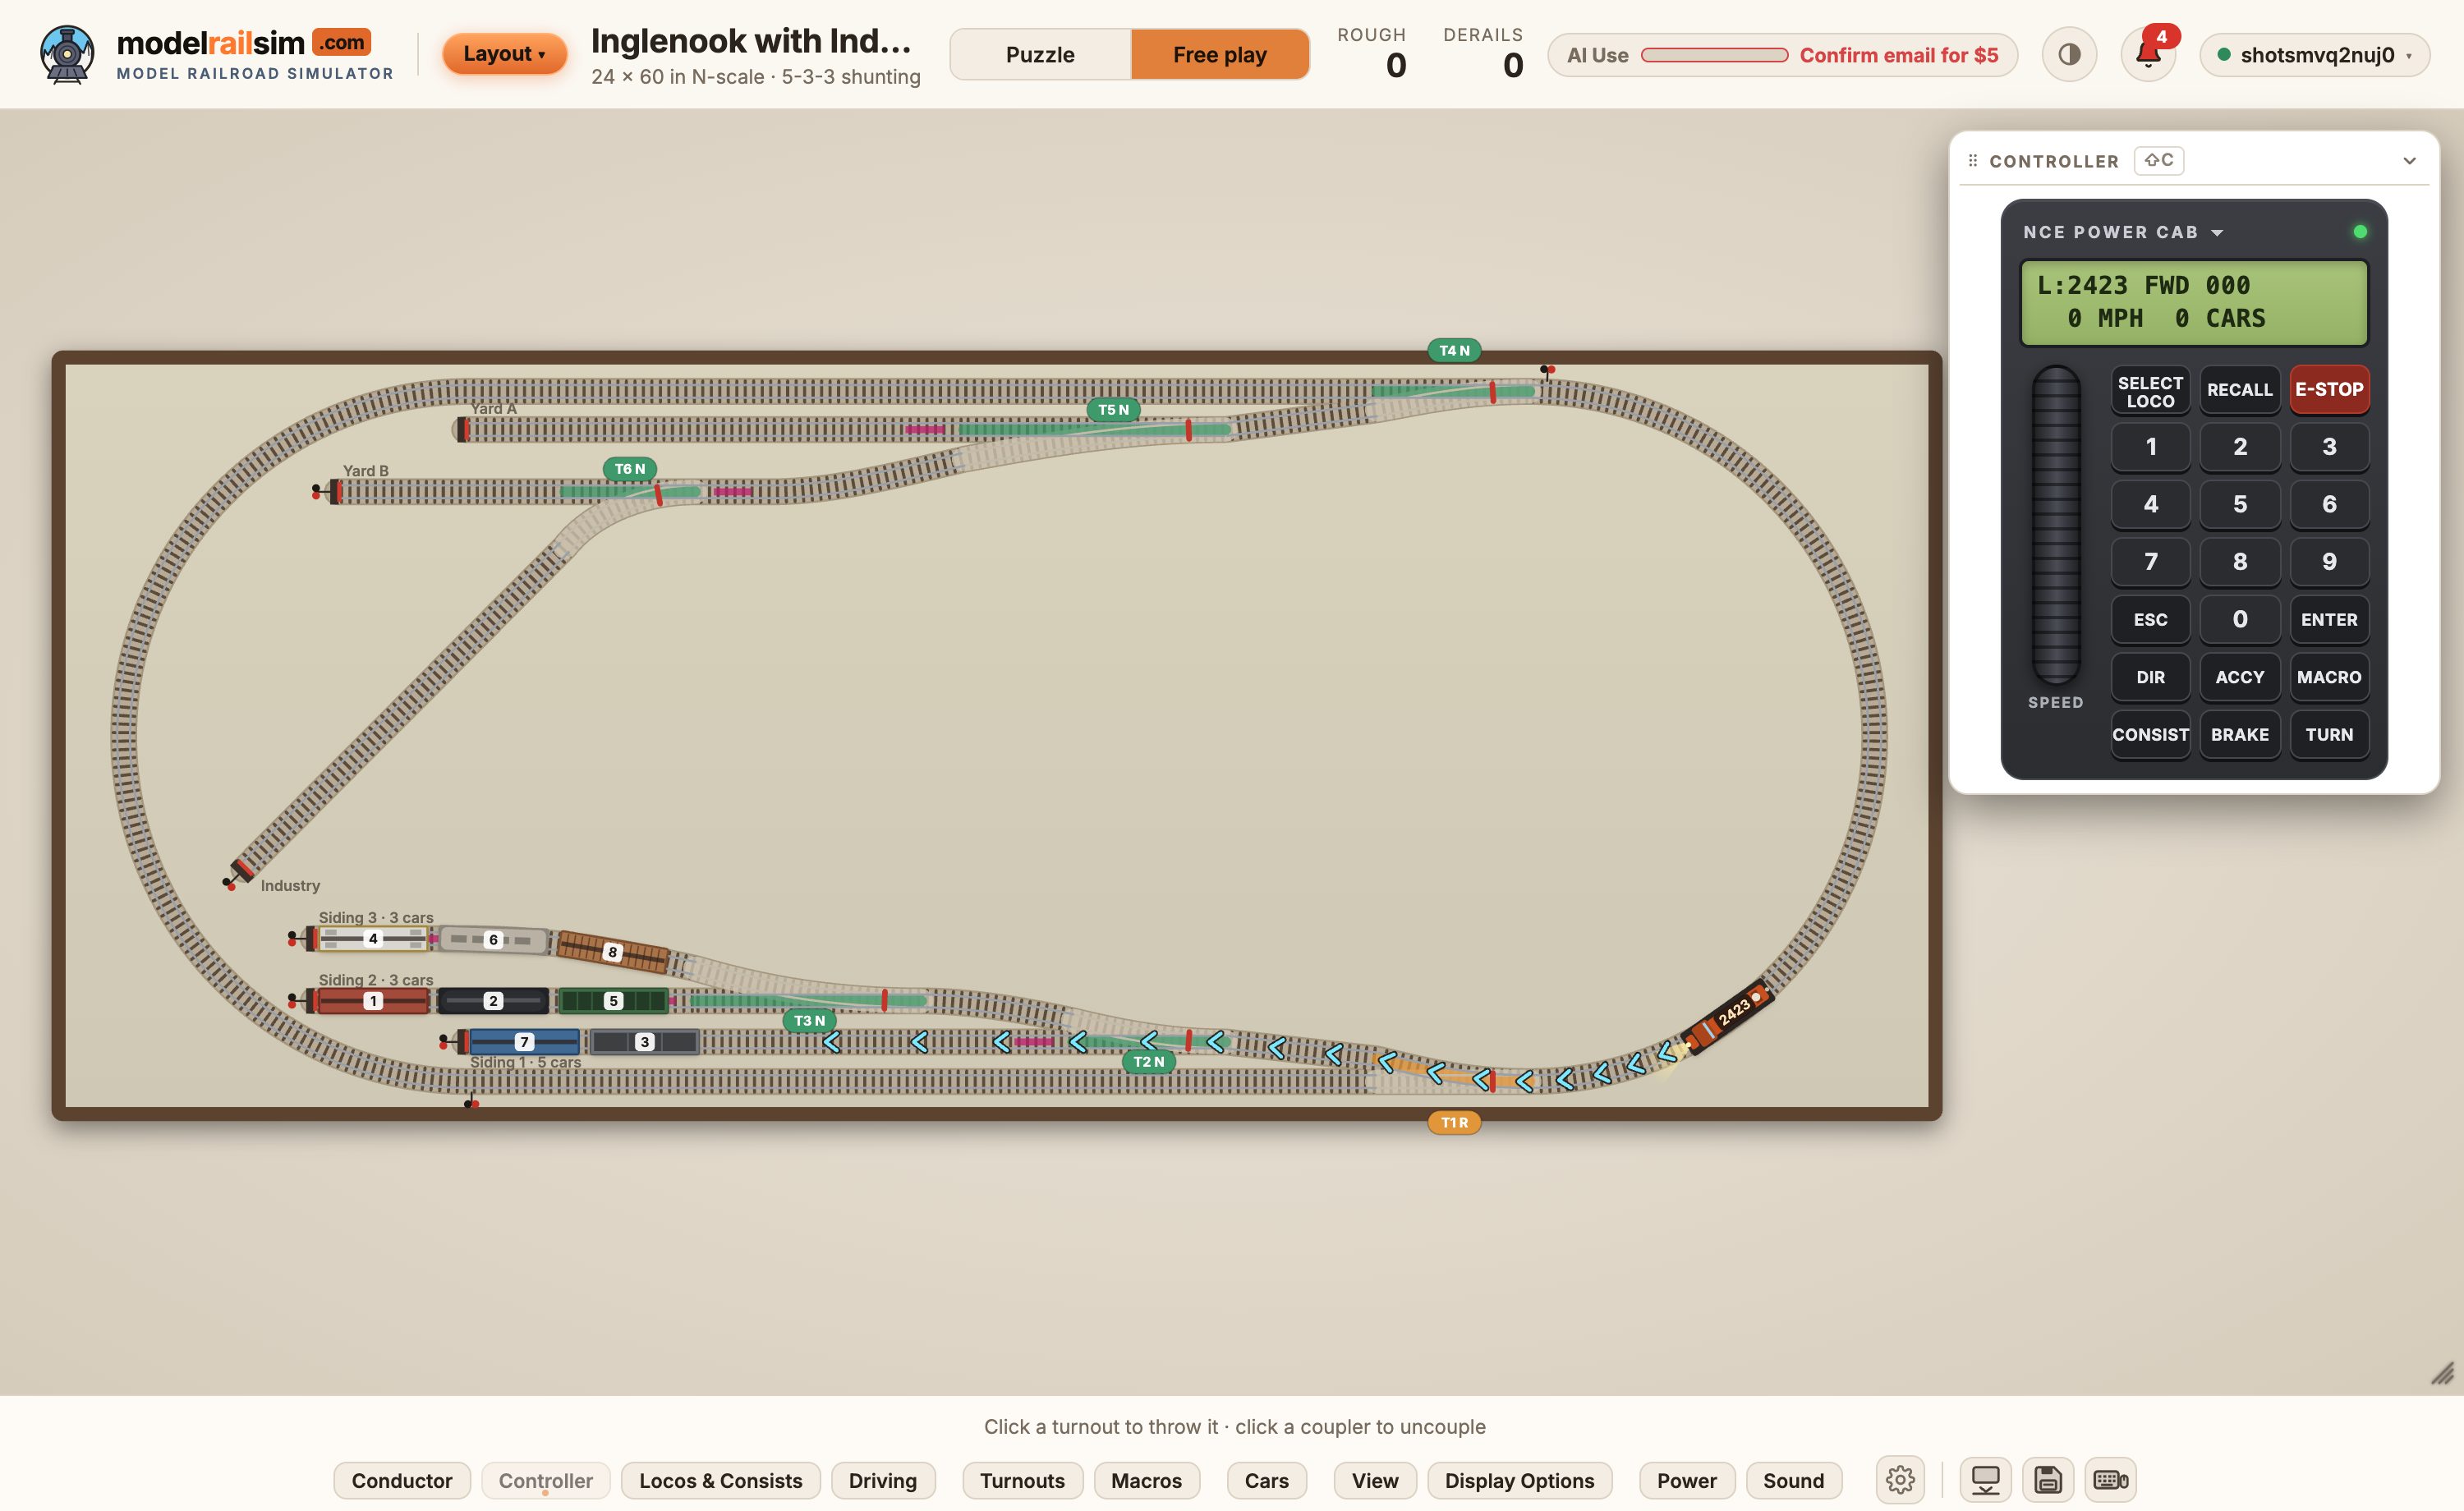This screenshot has width=2464, height=1511.
Task: Open the Locos & Consists panel
Action: [720, 1480]
